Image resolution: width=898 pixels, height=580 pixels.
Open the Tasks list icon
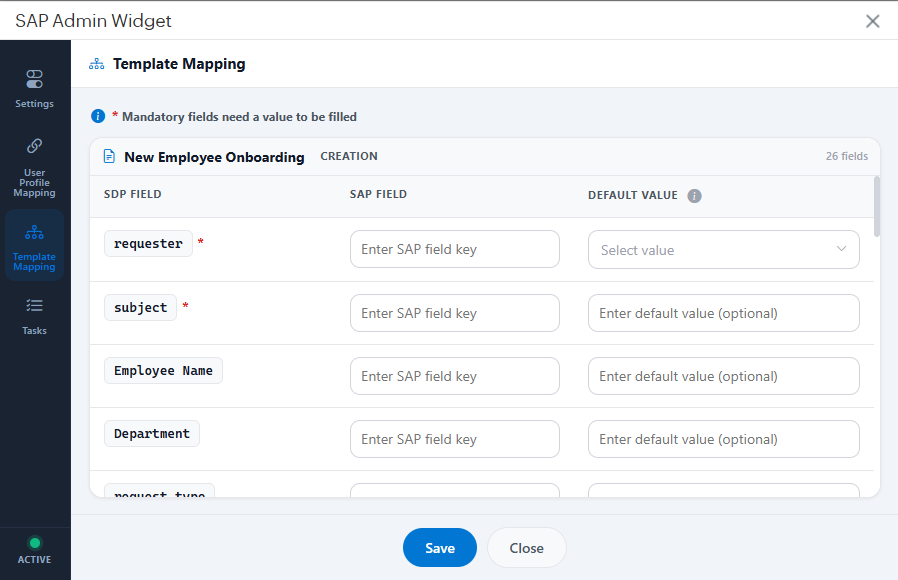click(34, 305)
